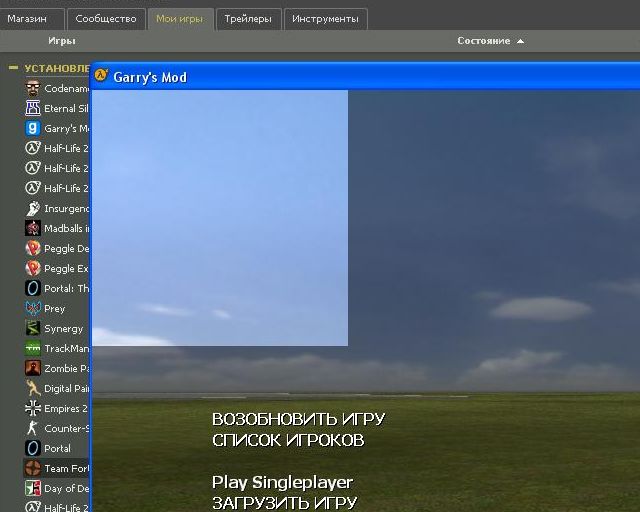Select the Zombie Panic game icon
This screenshot has height=512, width=640.
33,368
